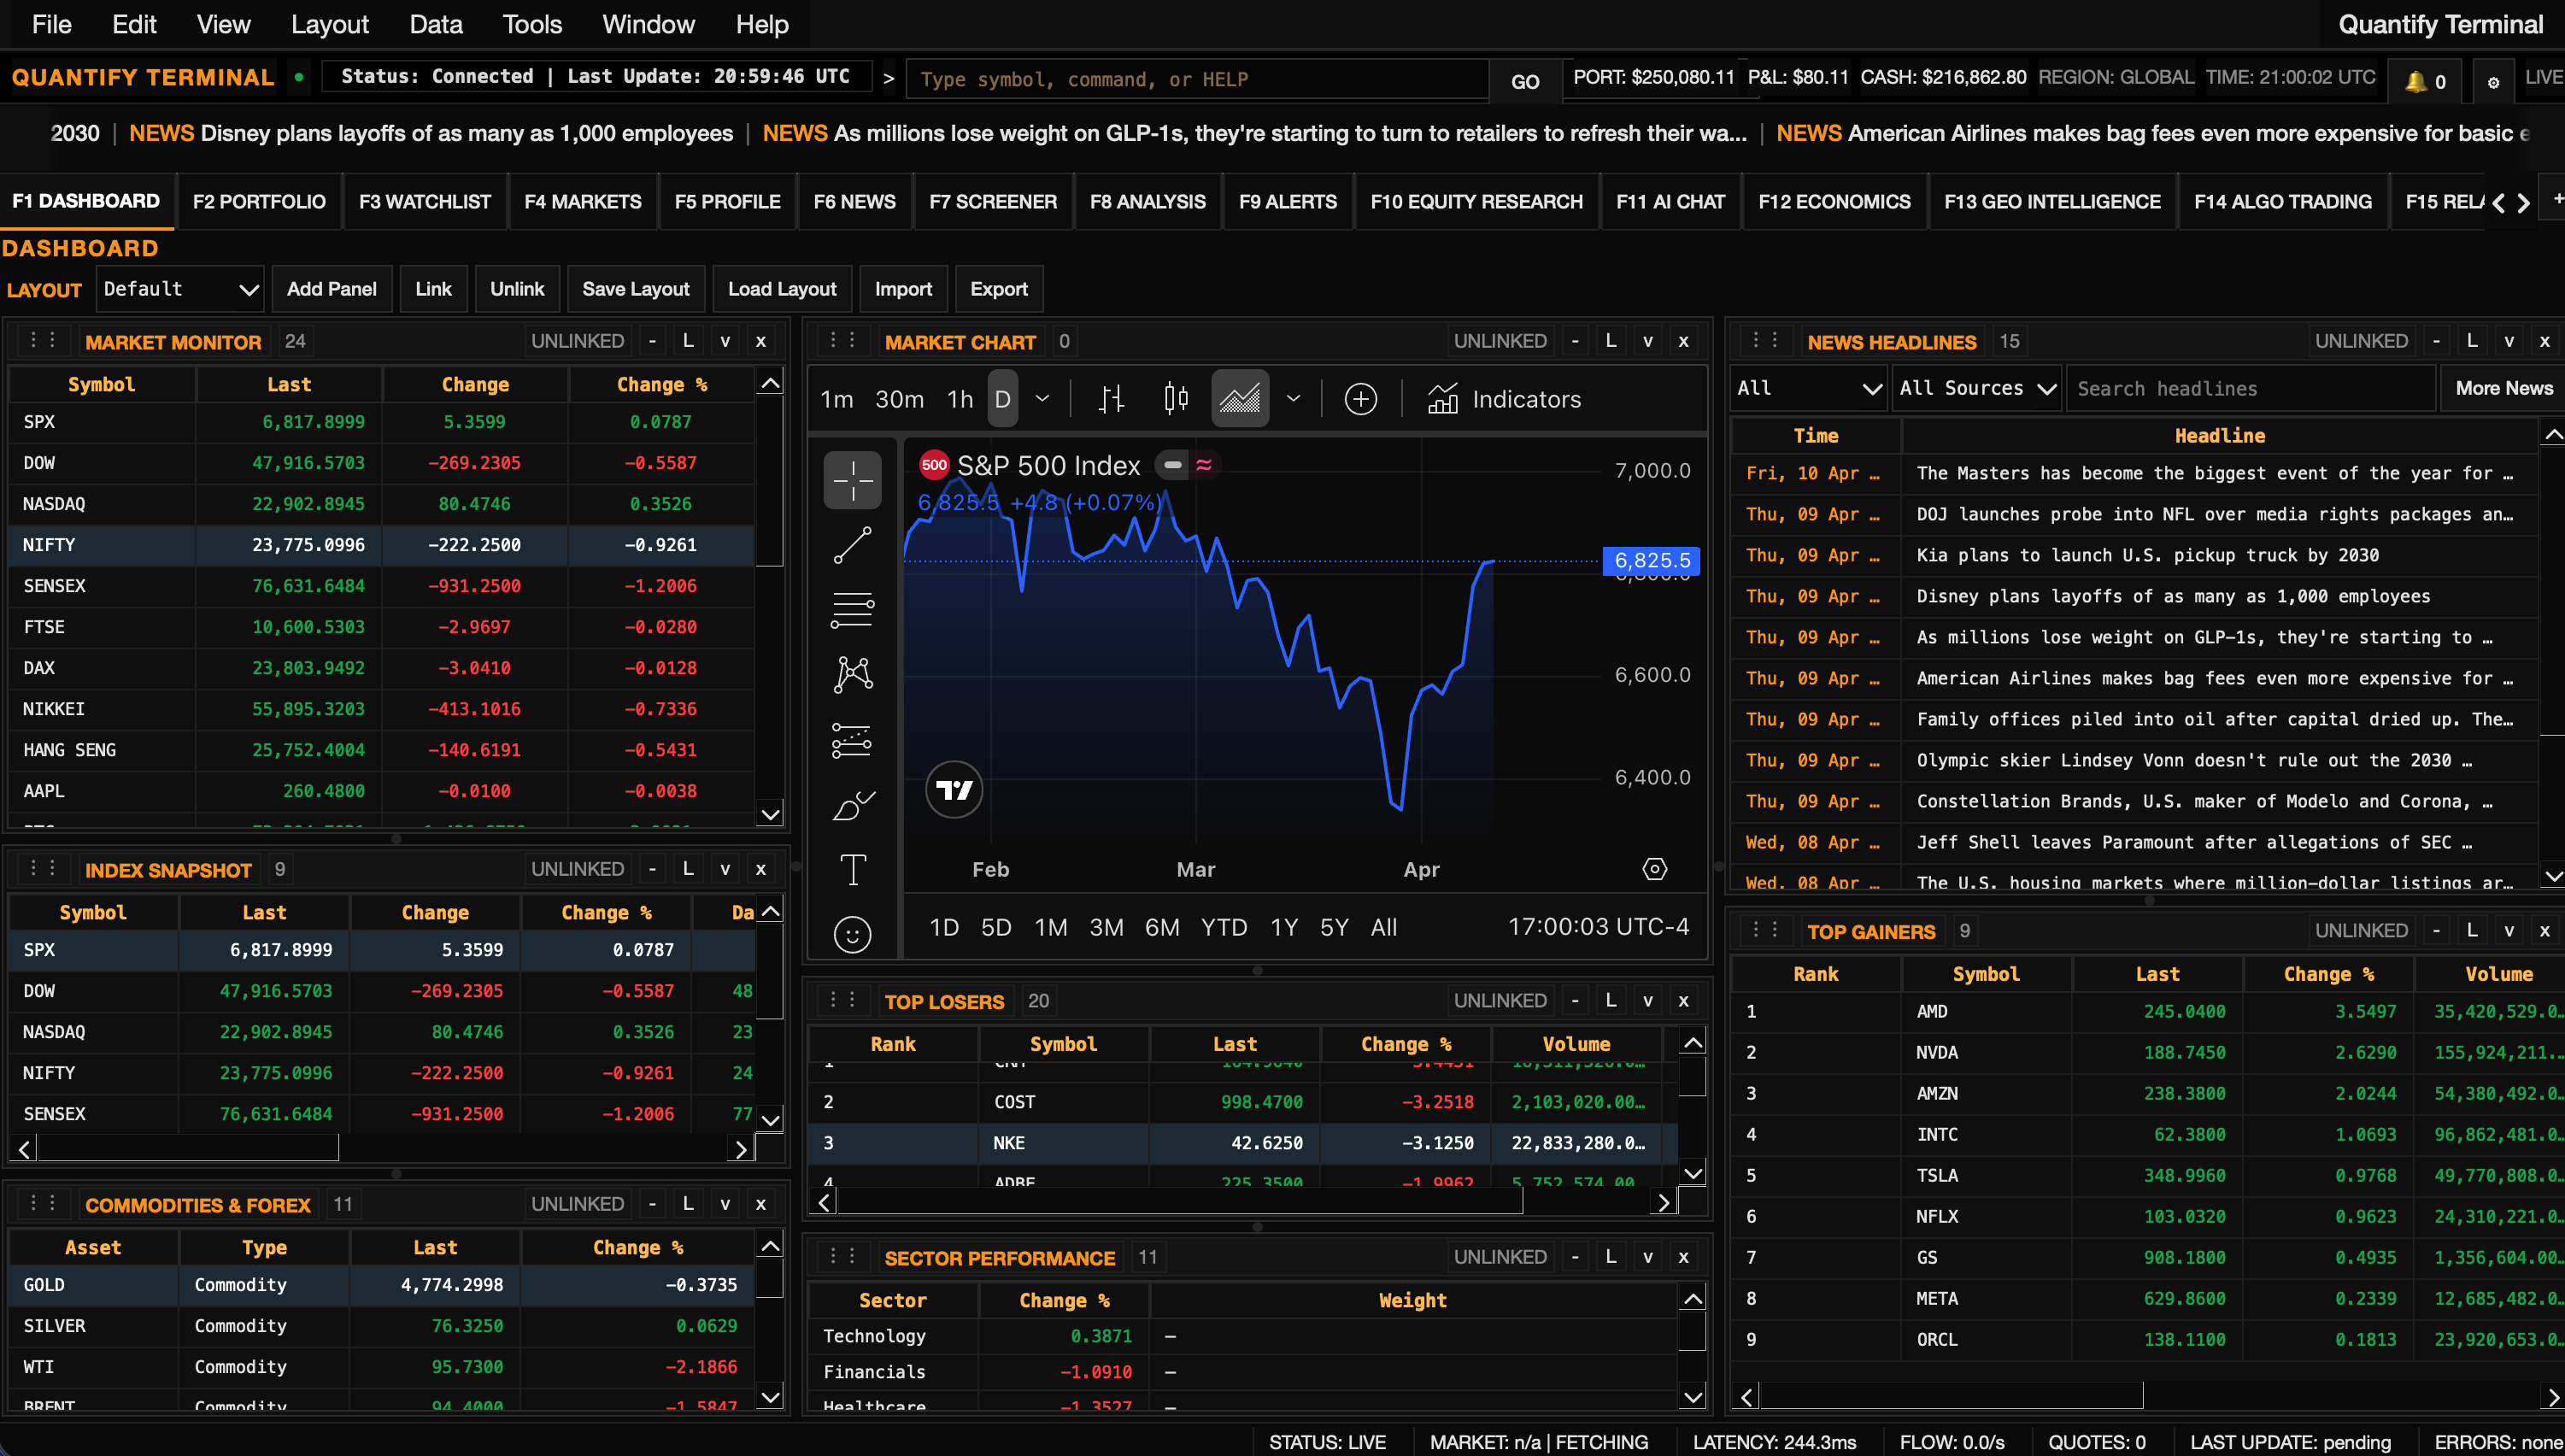Switch to F7 SCREENER tab
Viewport: 2565px width, 1456px height.
point(992,201)
